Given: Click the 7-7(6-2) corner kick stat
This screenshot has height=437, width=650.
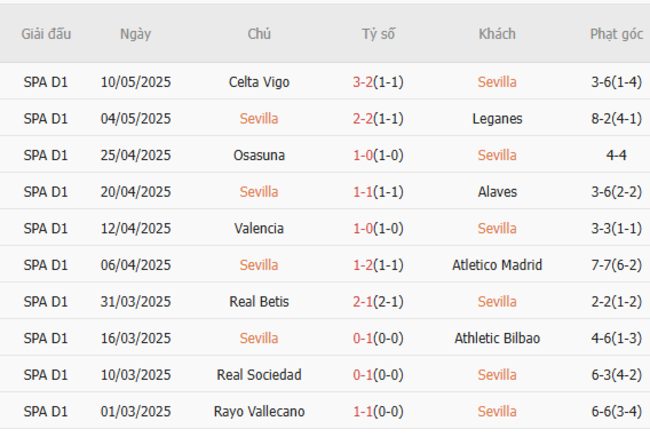Looking at the screenshot, I should [x=616, y=265].
